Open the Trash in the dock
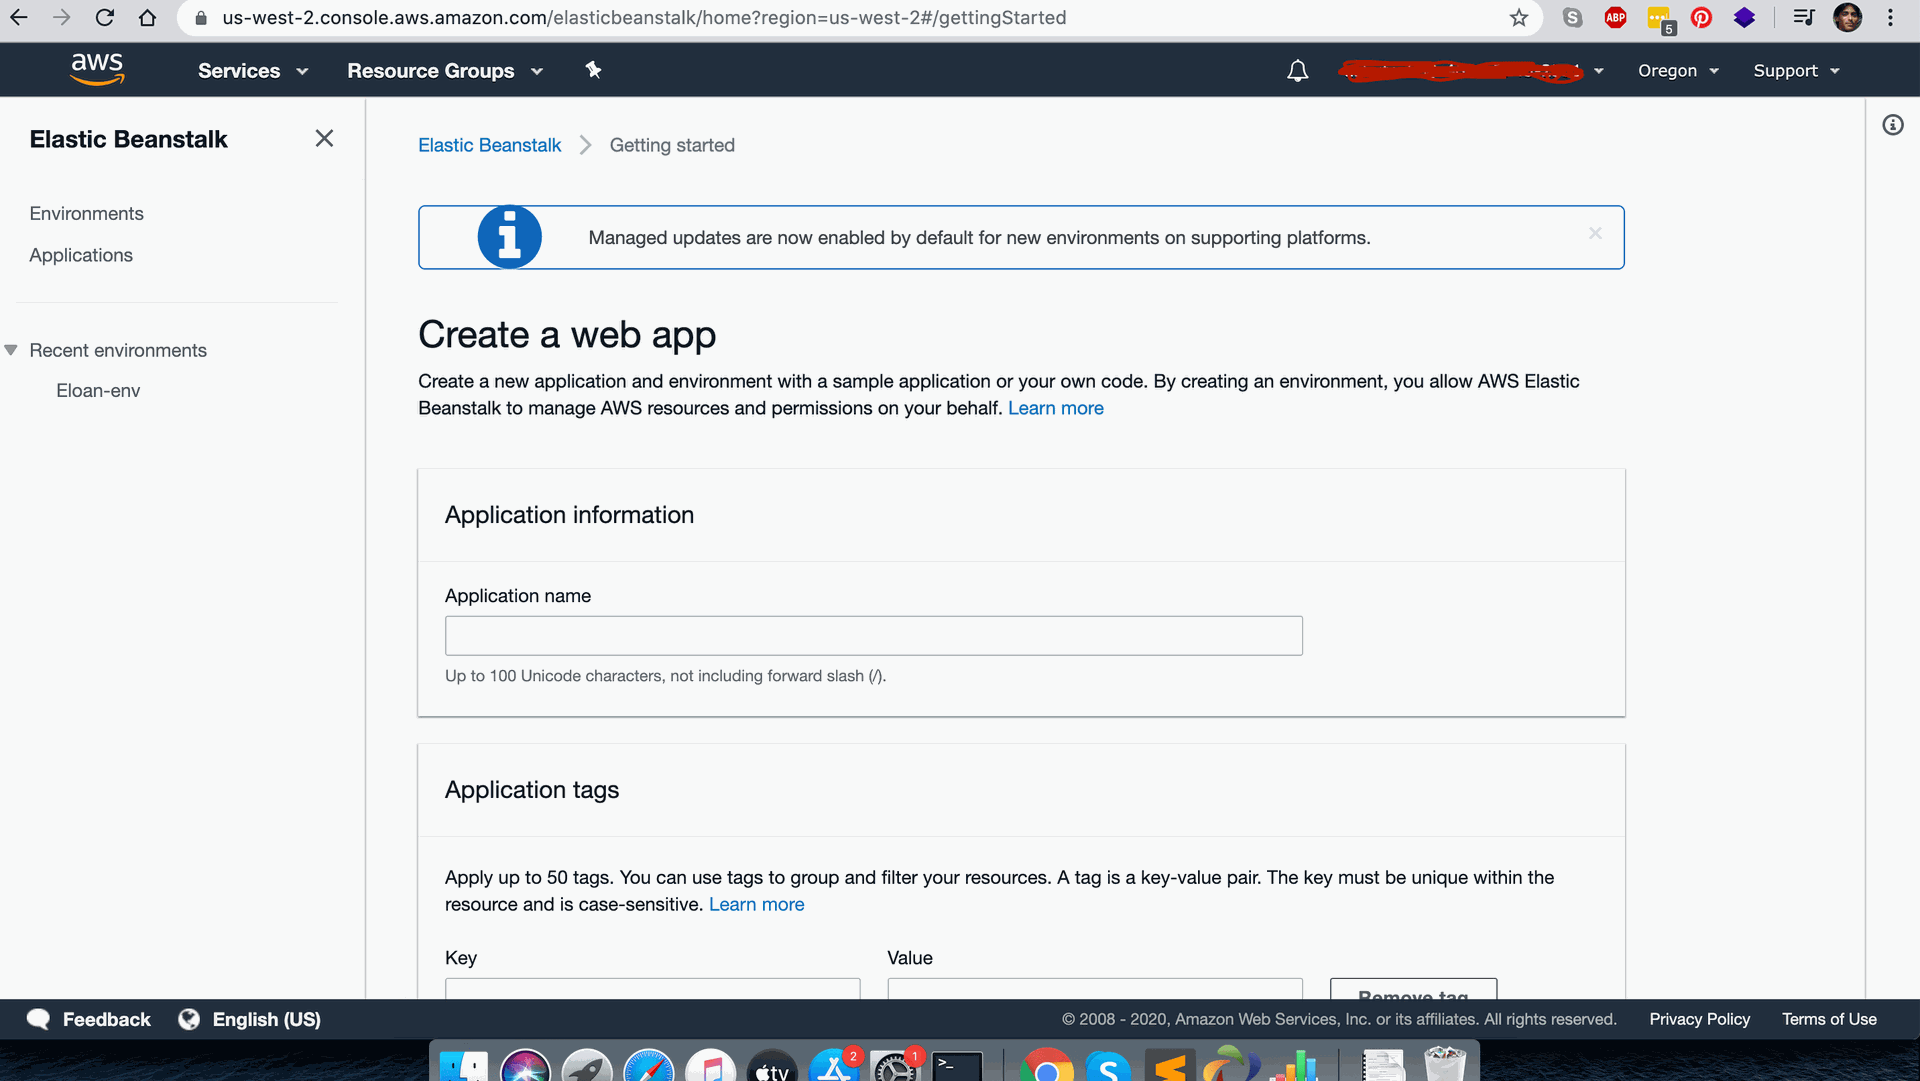The image size is (1920, 1081). 1444,1064
